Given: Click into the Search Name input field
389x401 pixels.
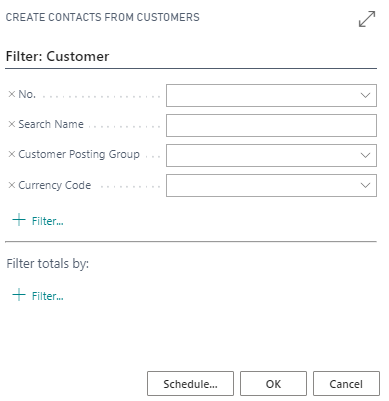Looking at the screenshot, I should tap(271, 125).
